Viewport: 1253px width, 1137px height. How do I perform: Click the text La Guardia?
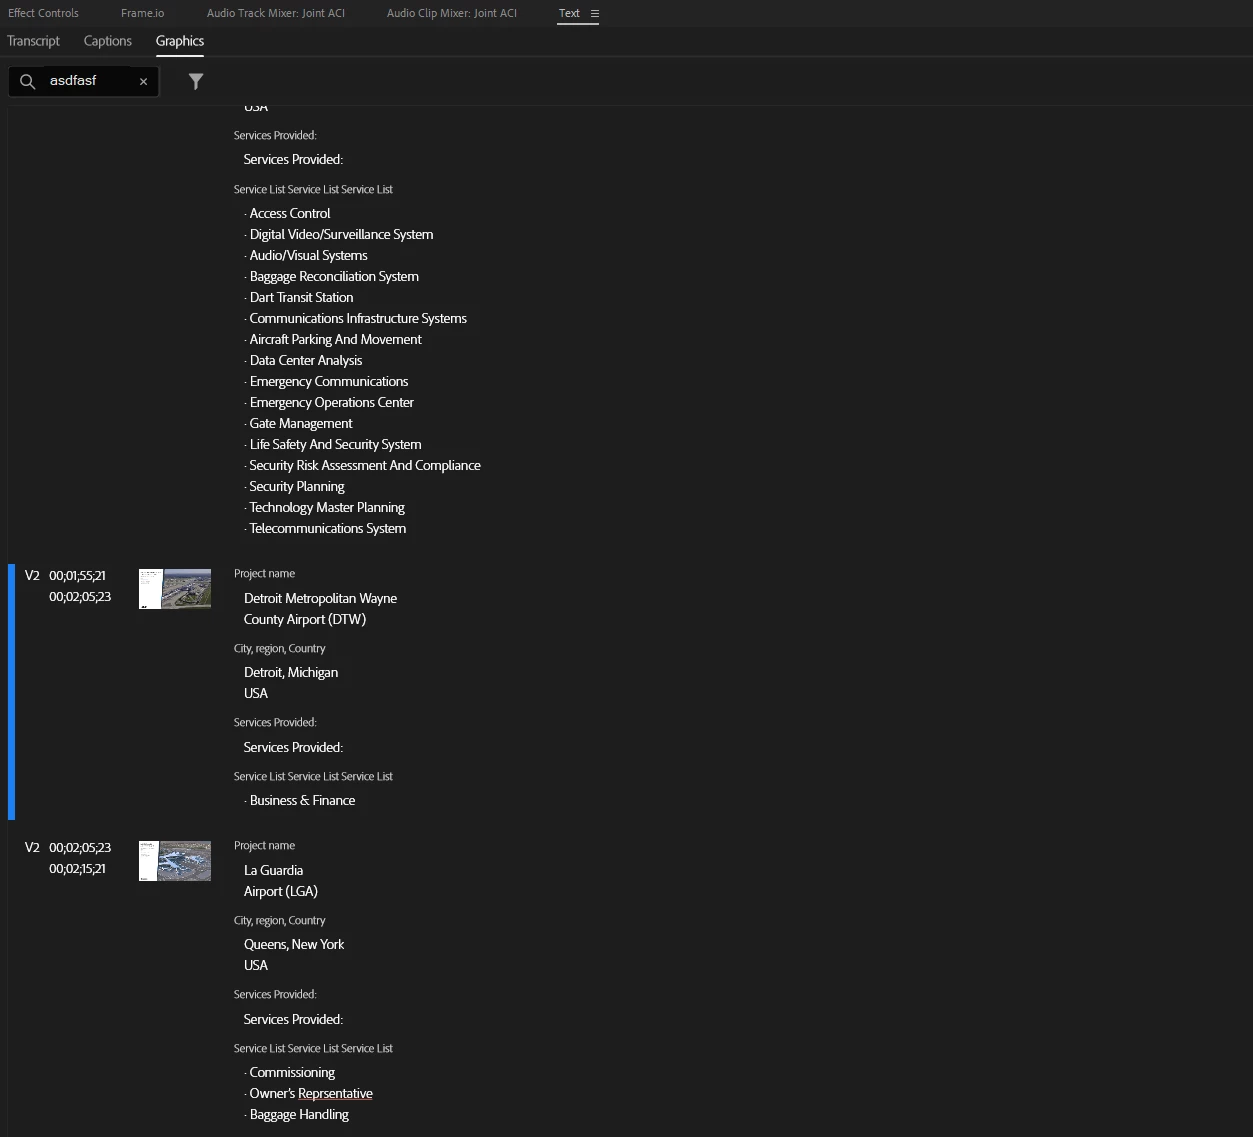coord(273,870)
